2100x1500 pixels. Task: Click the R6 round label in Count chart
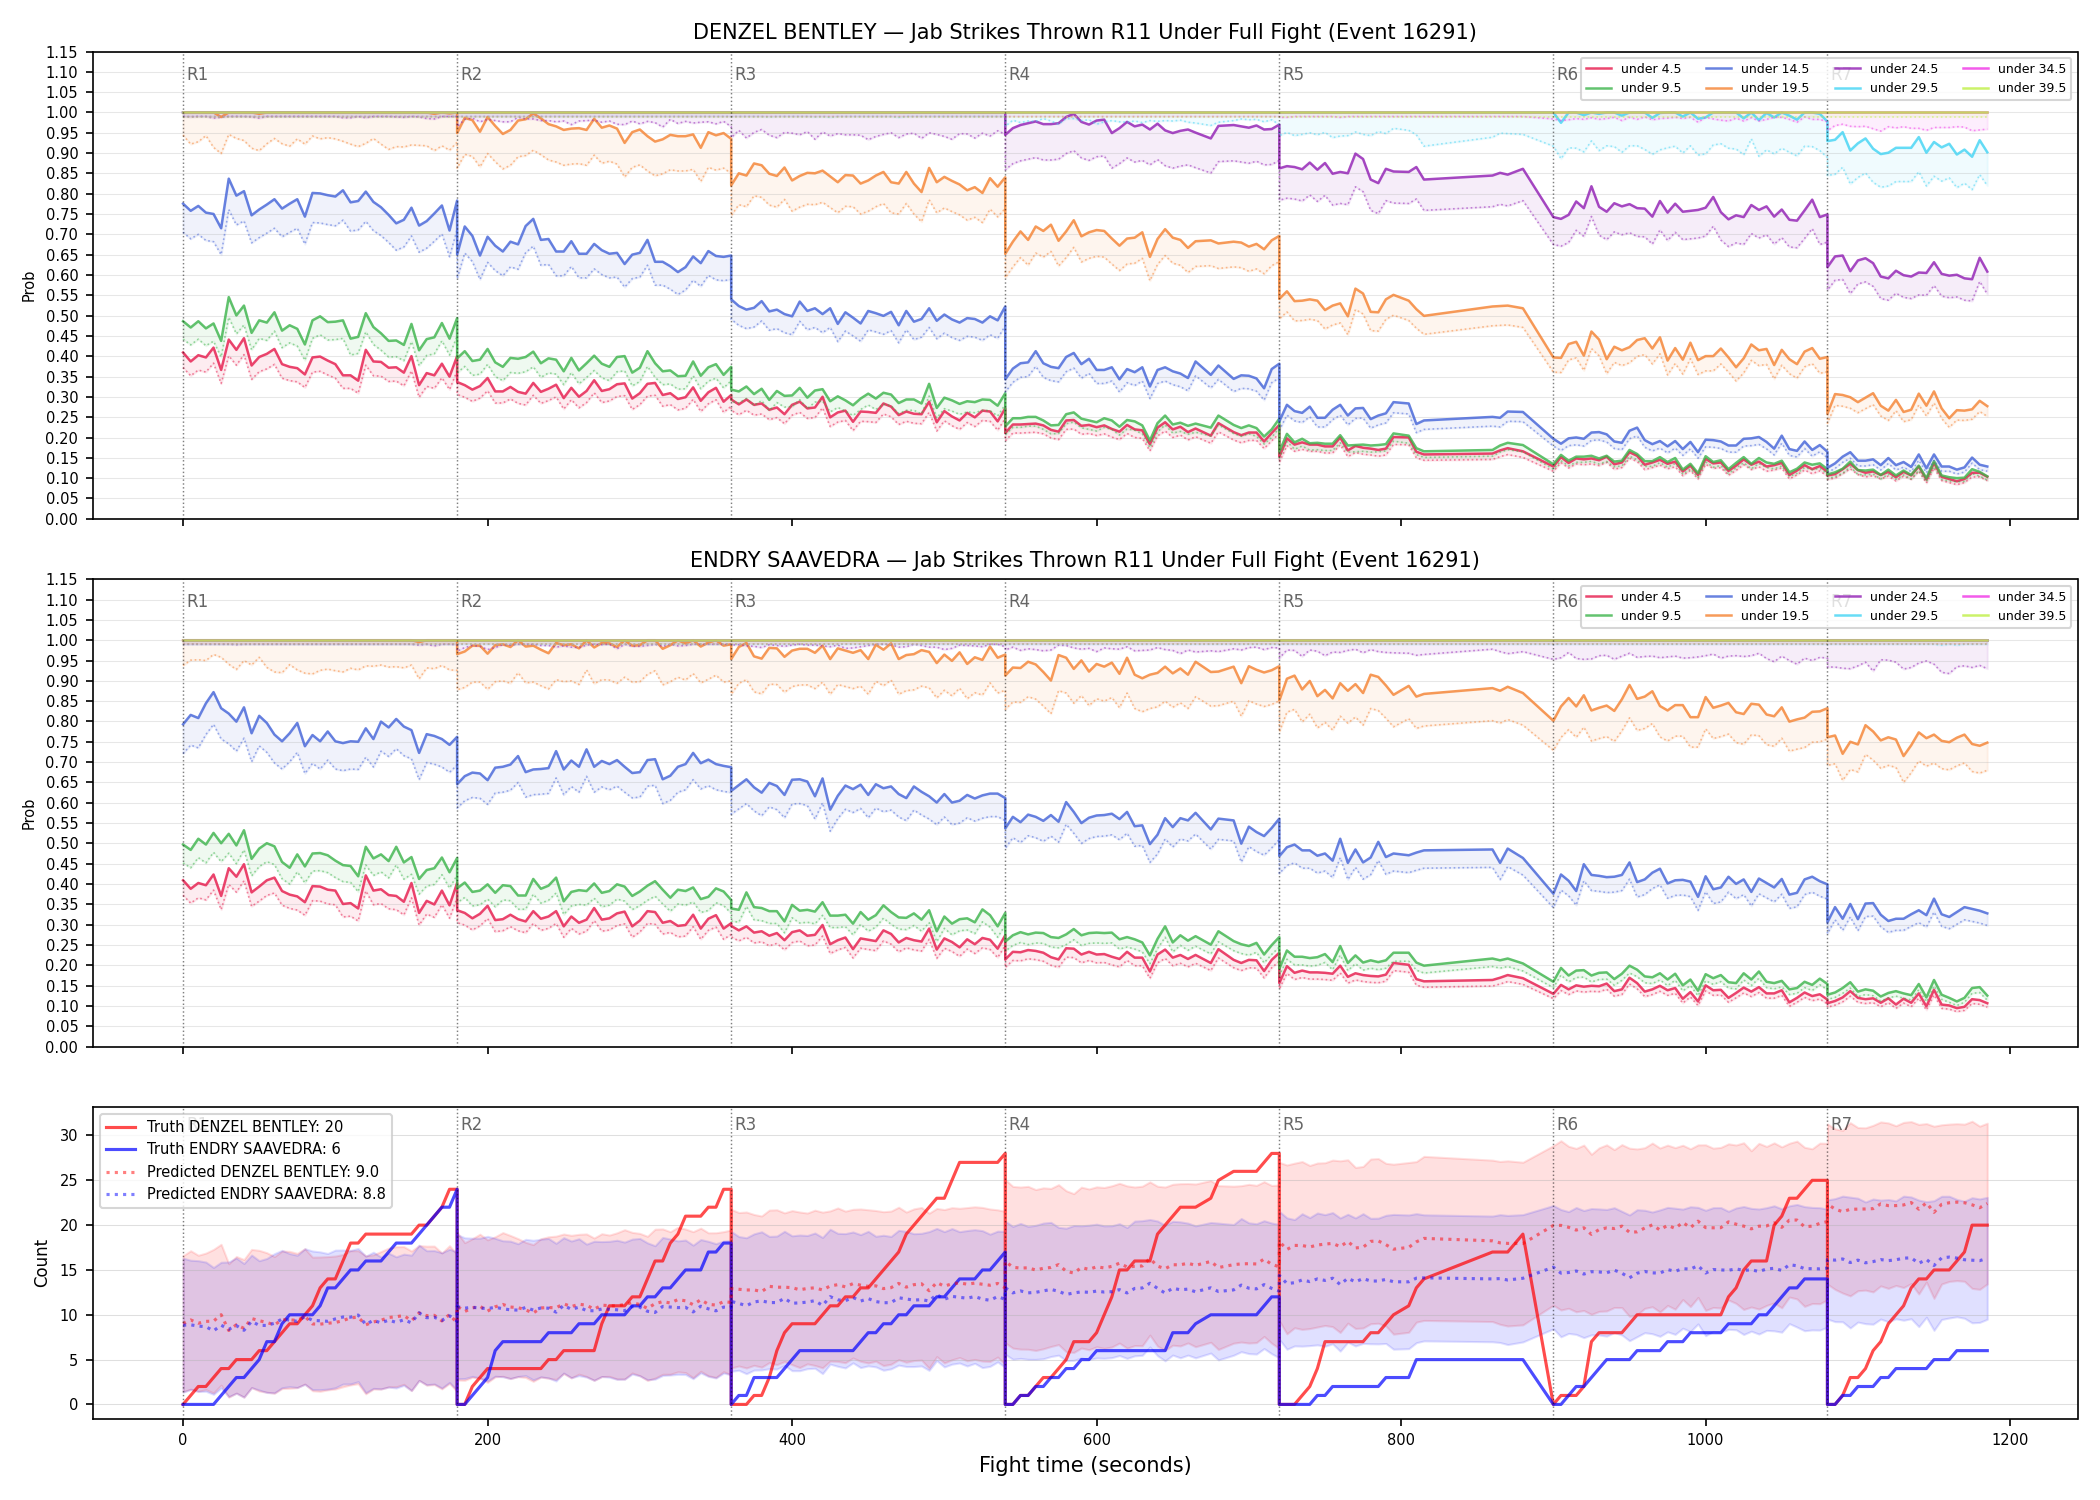click(x=1567, y=1124)
